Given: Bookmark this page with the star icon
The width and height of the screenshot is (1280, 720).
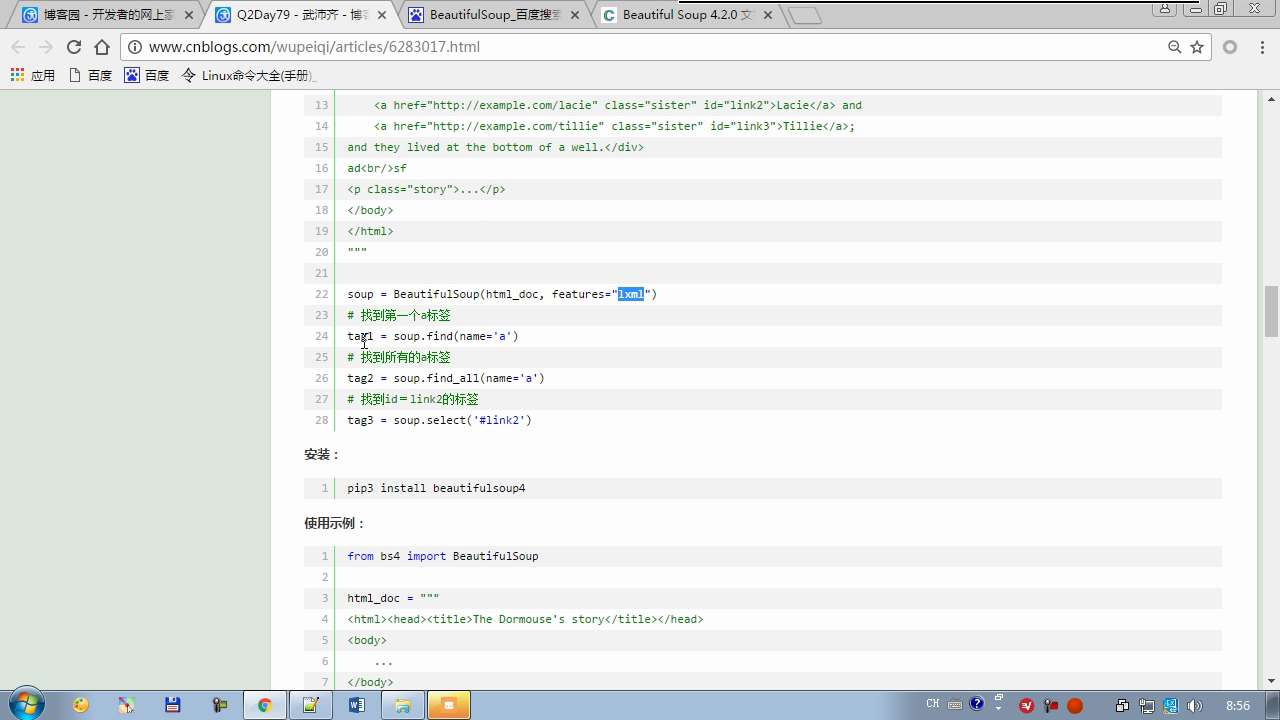Looking at the screenshot, I should [1197, 47].
